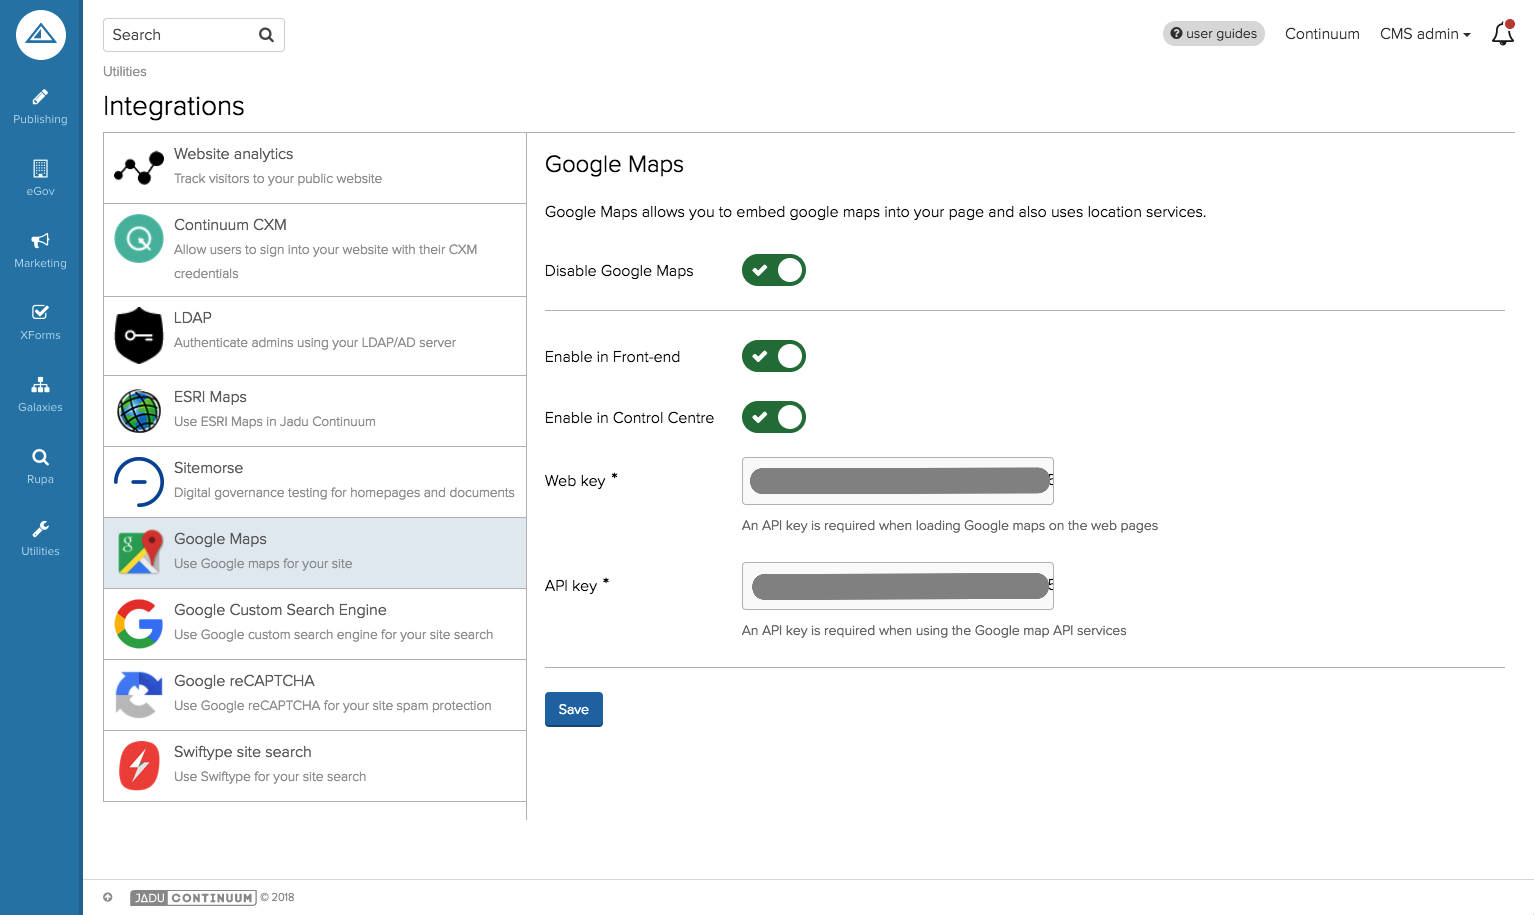Screen dimensions: 1534x915
Task: Toggle Enable in Front-end switch
Action: [773, 356]
